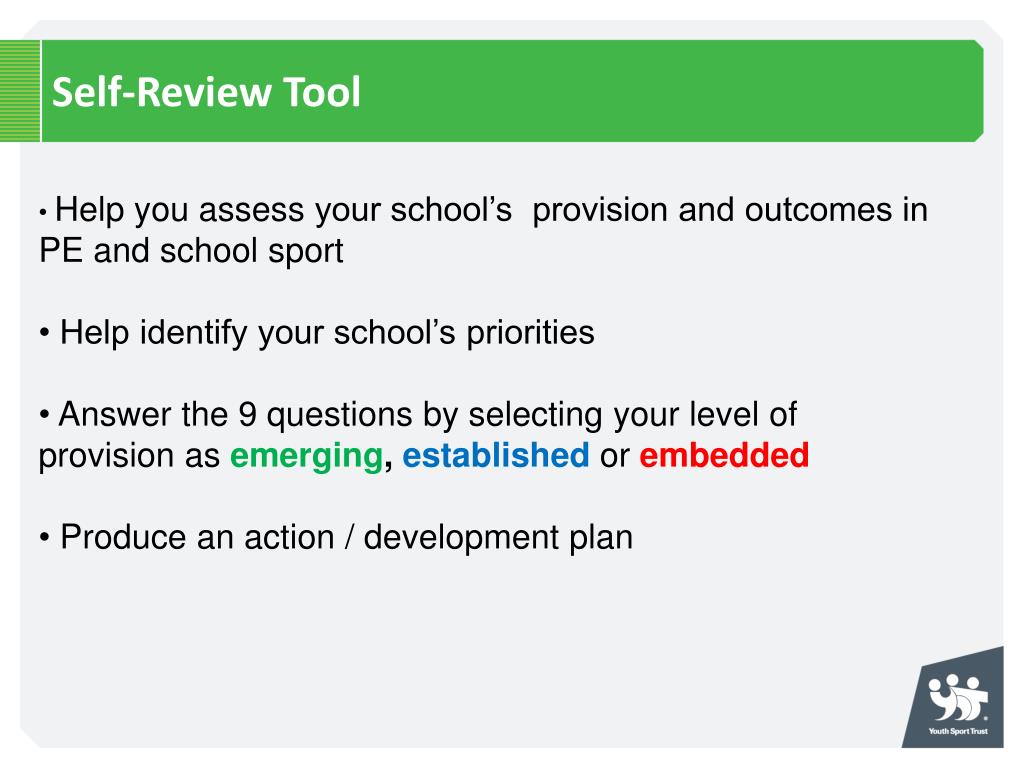This screenshot has width=1024, height=768.
Task: Select the "Self-Review Tool" slide title
Action: tap(206, 93)
